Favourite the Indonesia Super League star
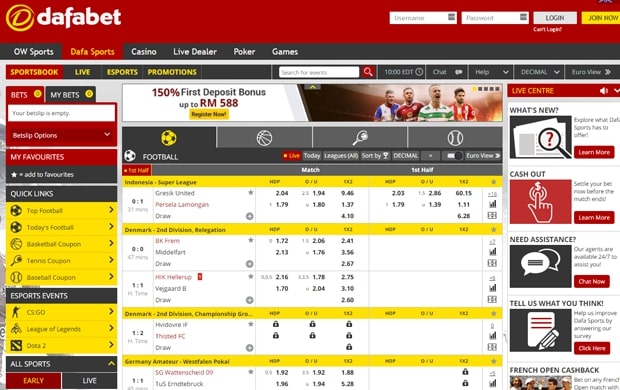The height and width of the screenshot is (390, 620). tap(493, 182)
